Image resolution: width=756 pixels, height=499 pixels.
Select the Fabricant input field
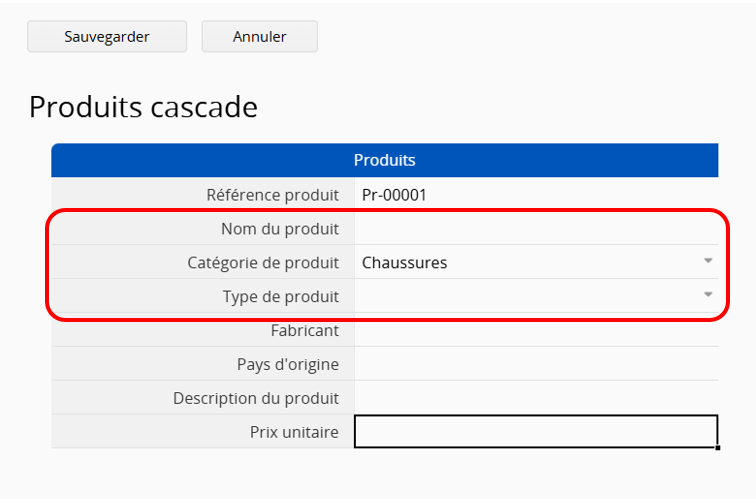(x=536, y=330)
